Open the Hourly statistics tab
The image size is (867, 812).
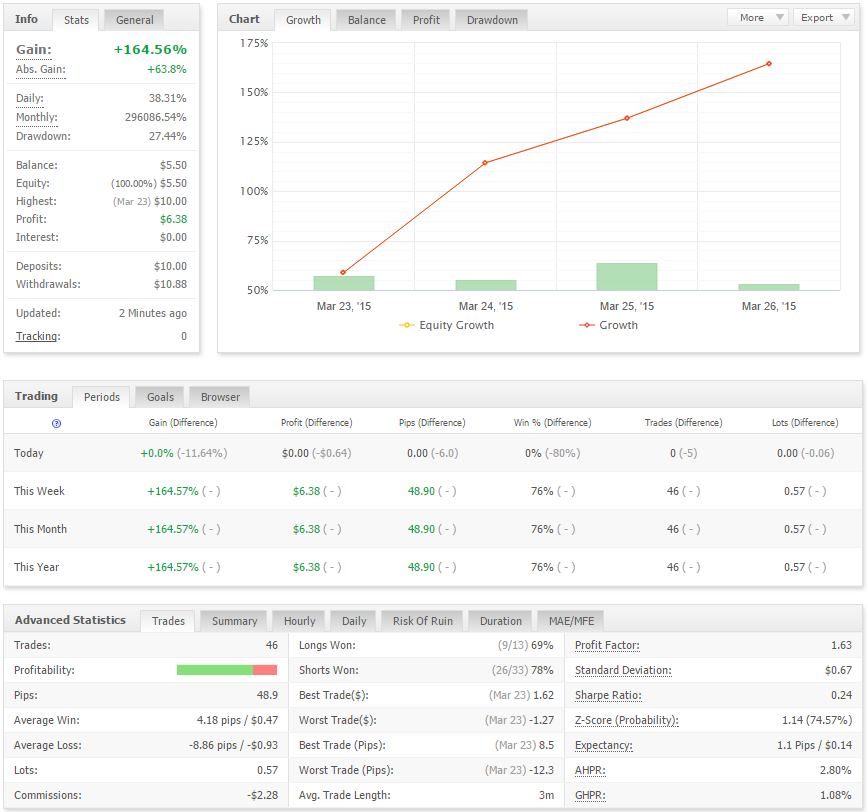tap(299, 621)
